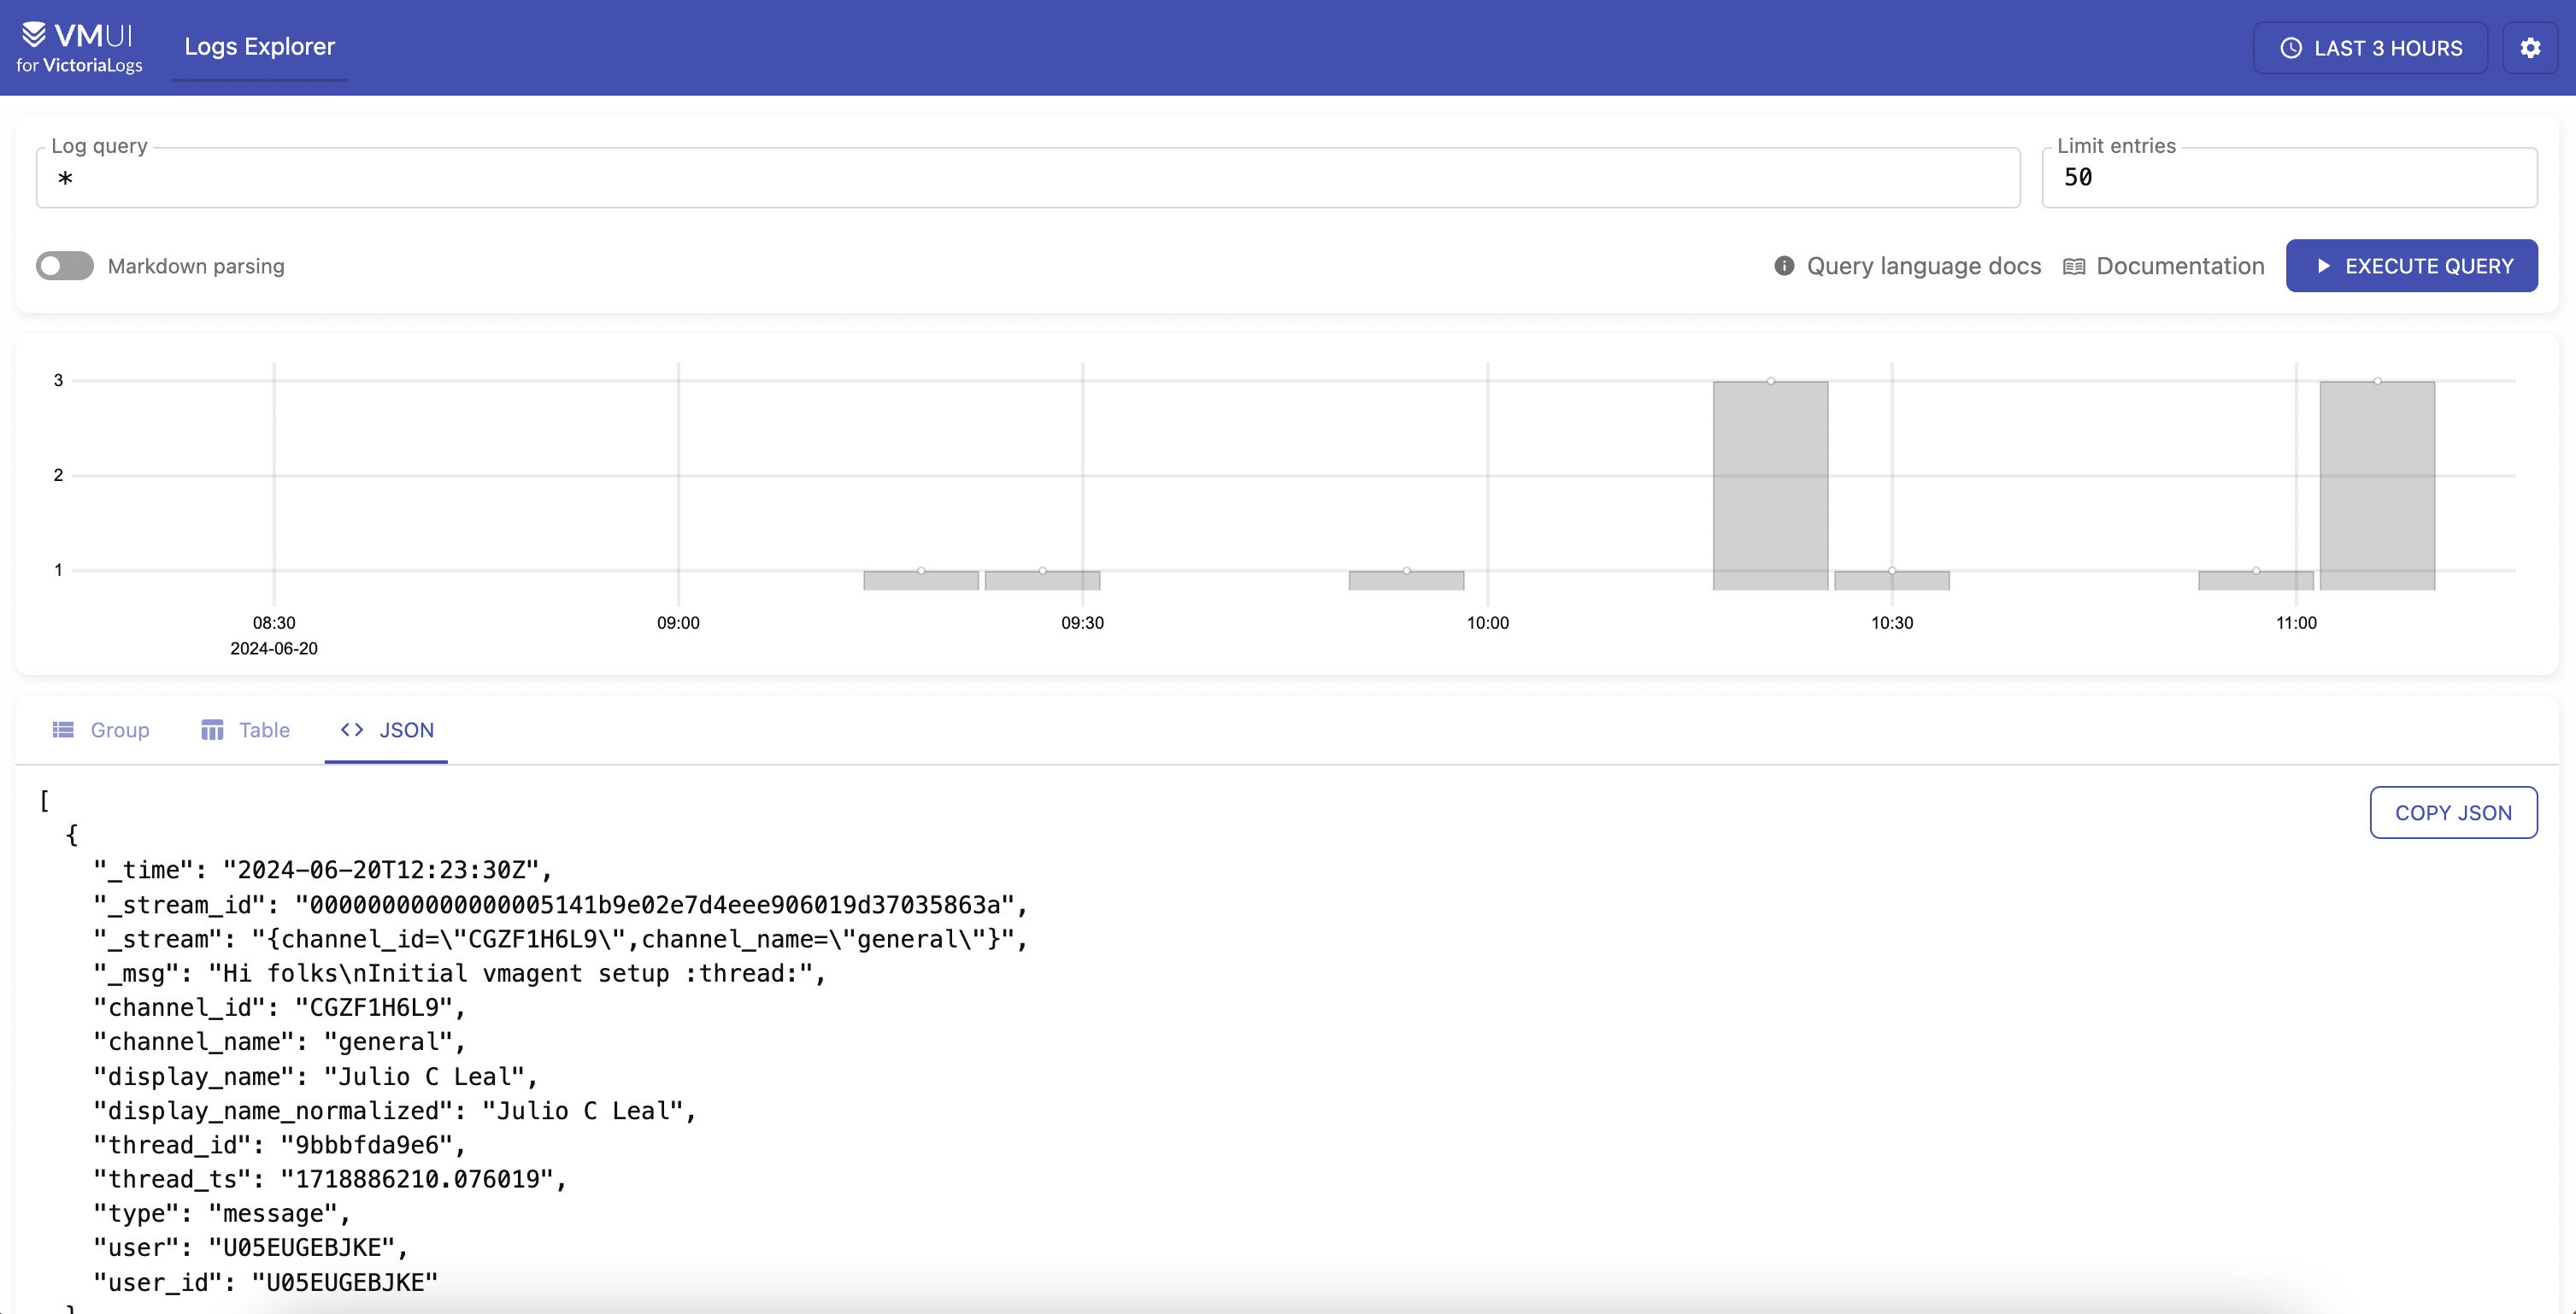
Task: Click the info icon beside Query language docs
Action: click(x=1784, y=266)
